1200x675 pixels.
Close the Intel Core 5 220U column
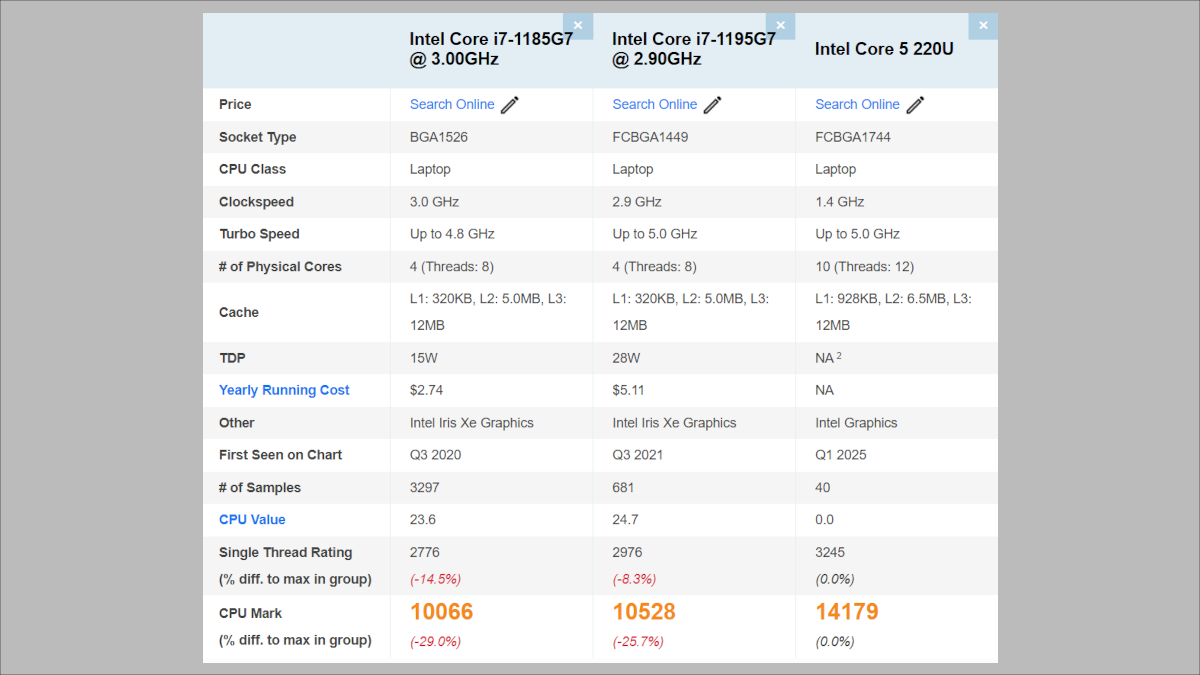pyautogui.click(x=983, y=26)
